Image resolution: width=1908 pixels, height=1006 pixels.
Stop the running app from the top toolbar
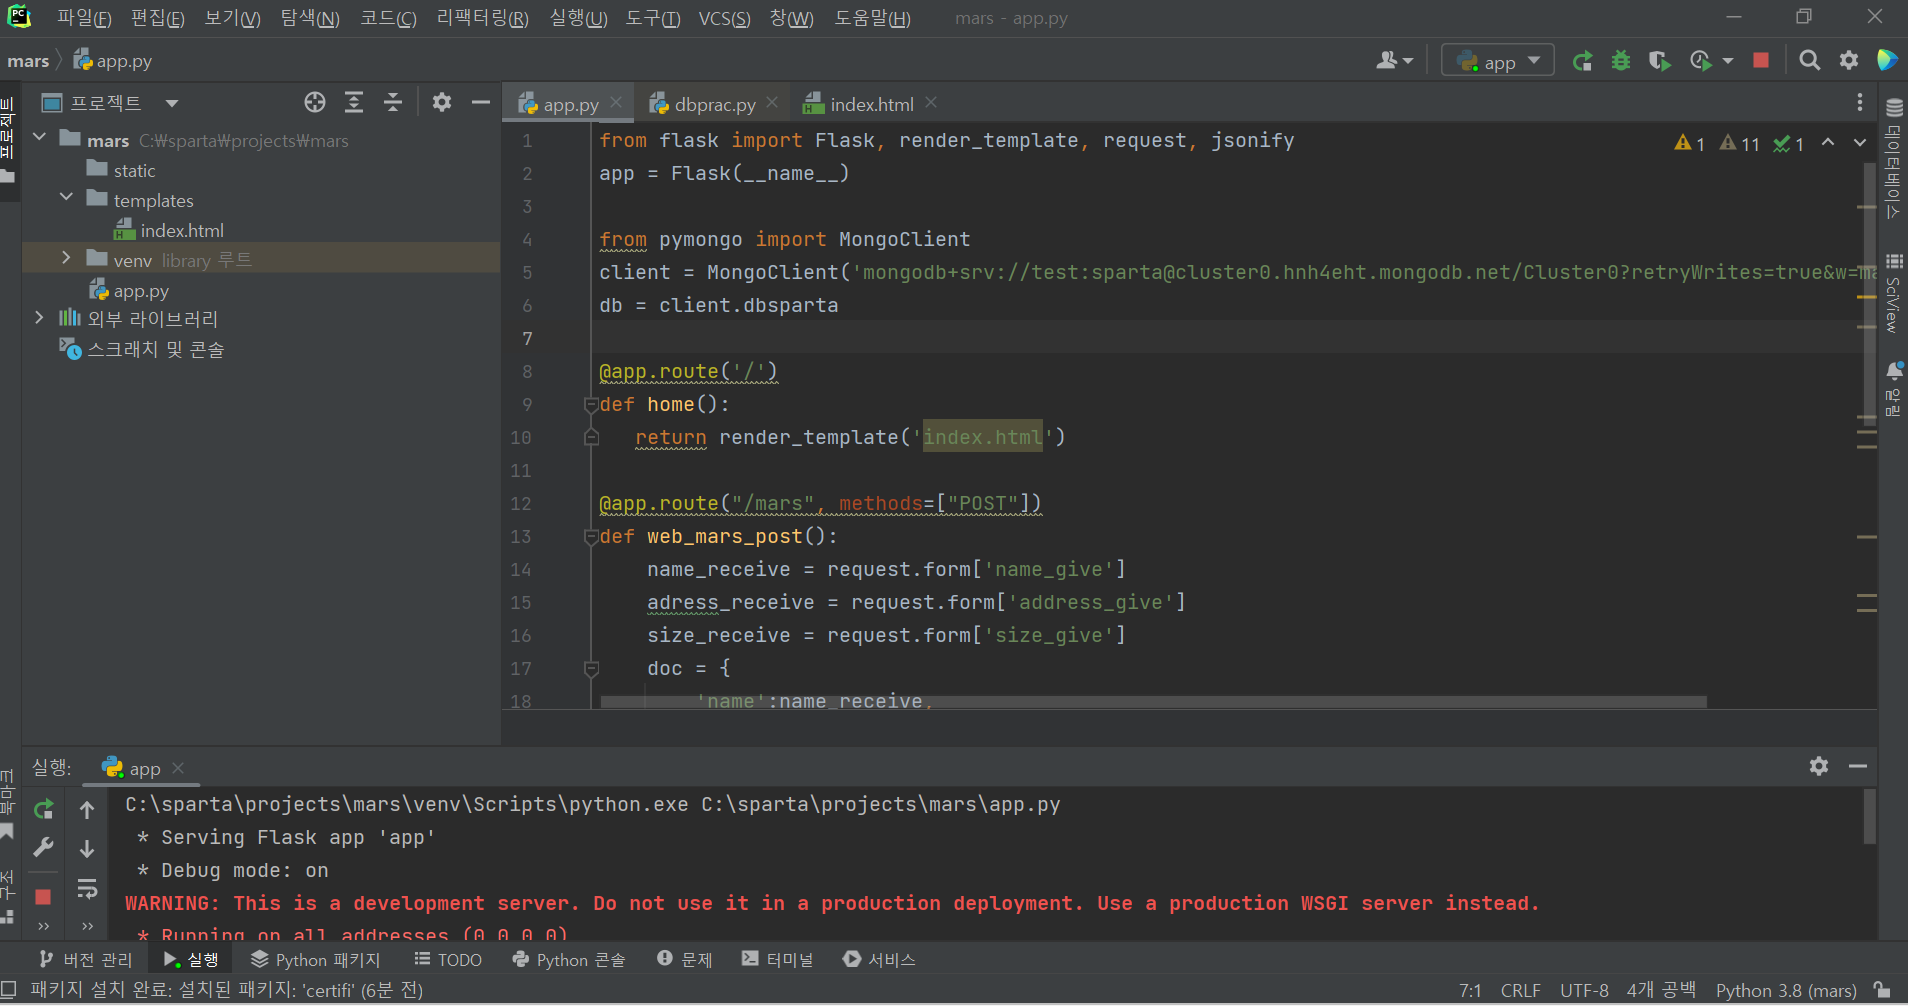[x=1761, y=61]
